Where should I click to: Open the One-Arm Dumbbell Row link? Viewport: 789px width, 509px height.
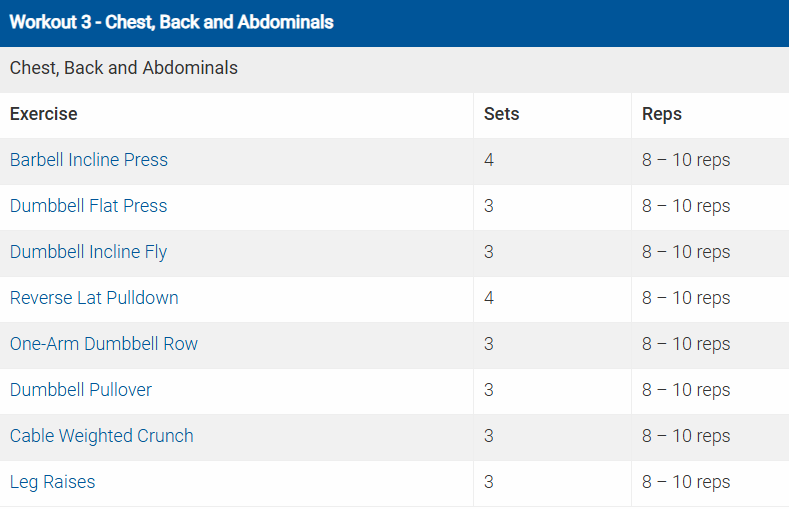tap(104, 344)
